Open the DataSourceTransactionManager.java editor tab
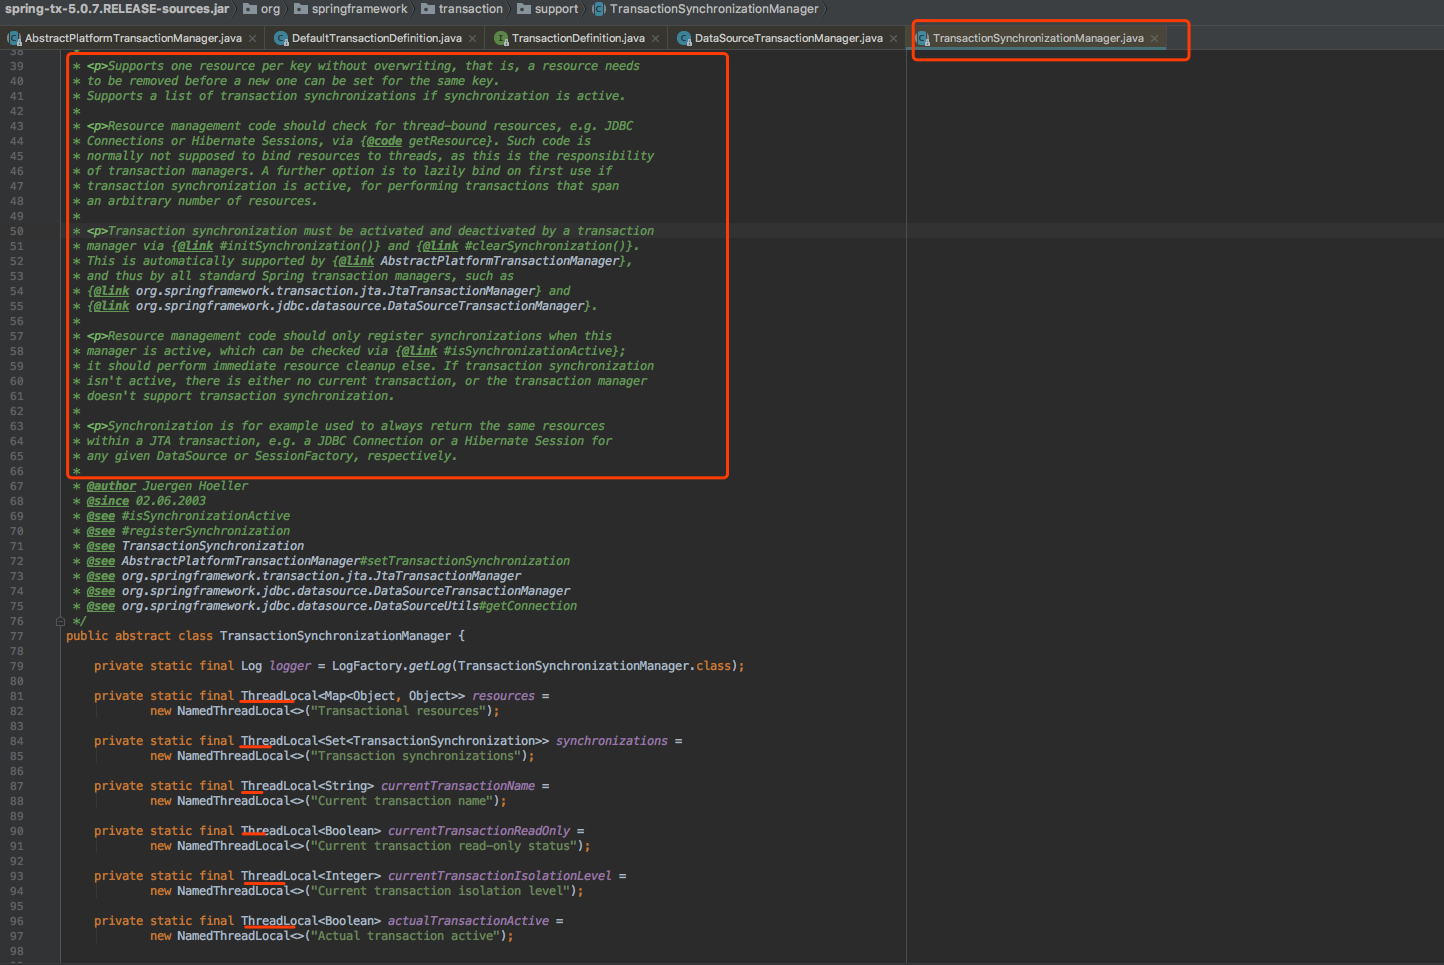This screenshot has width=1444, height=965. [x=788, y=39]
